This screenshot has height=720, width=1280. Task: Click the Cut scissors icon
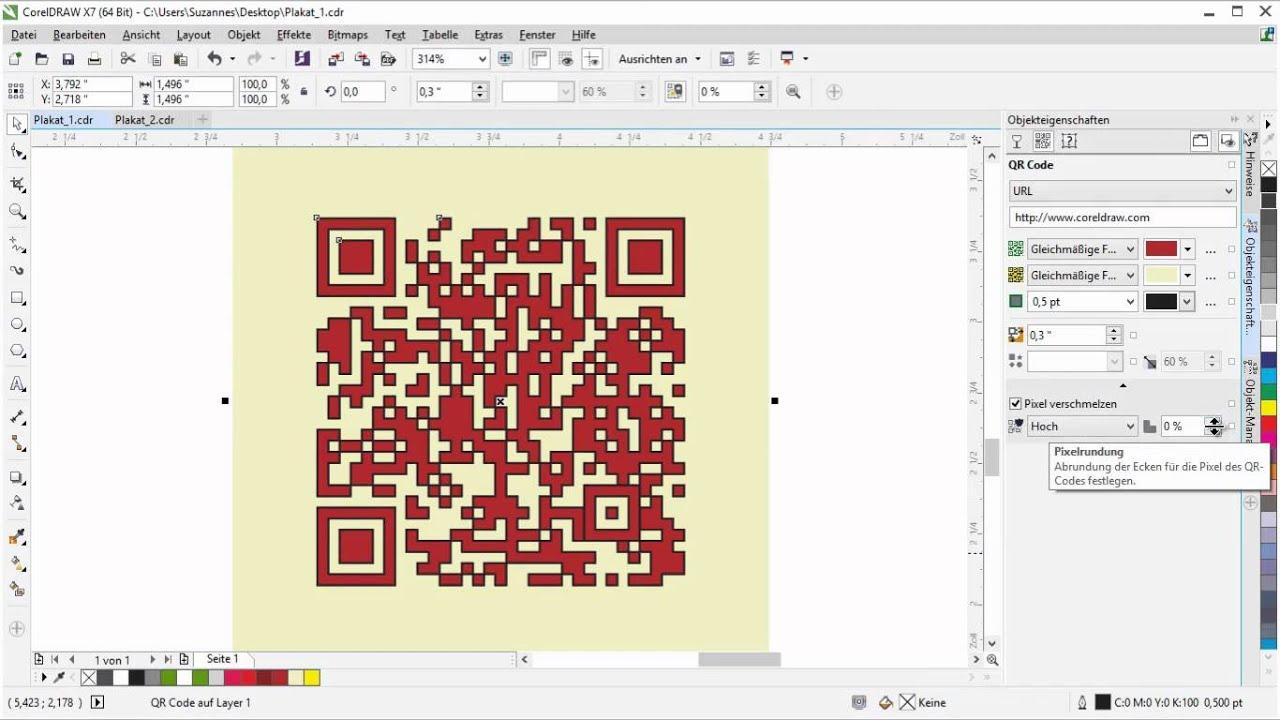click(128, 59)
